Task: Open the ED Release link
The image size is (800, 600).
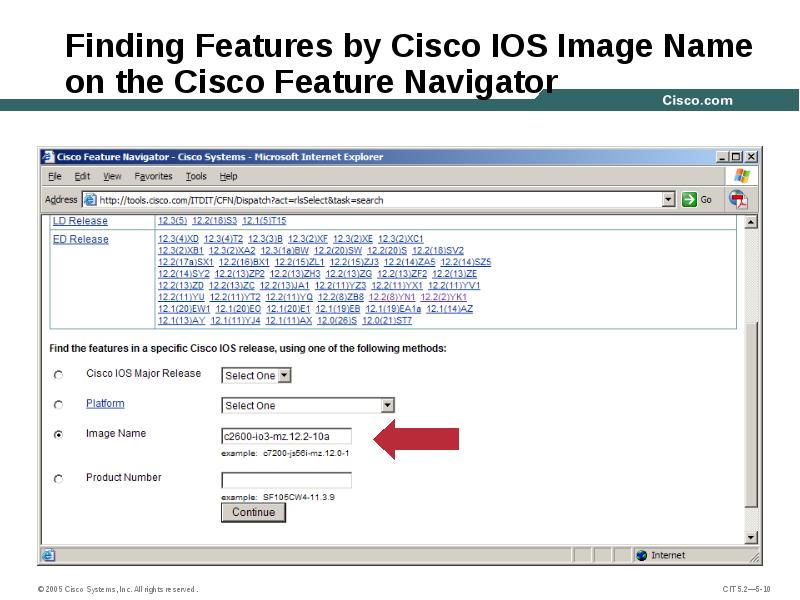Action: tap(81, 239)
